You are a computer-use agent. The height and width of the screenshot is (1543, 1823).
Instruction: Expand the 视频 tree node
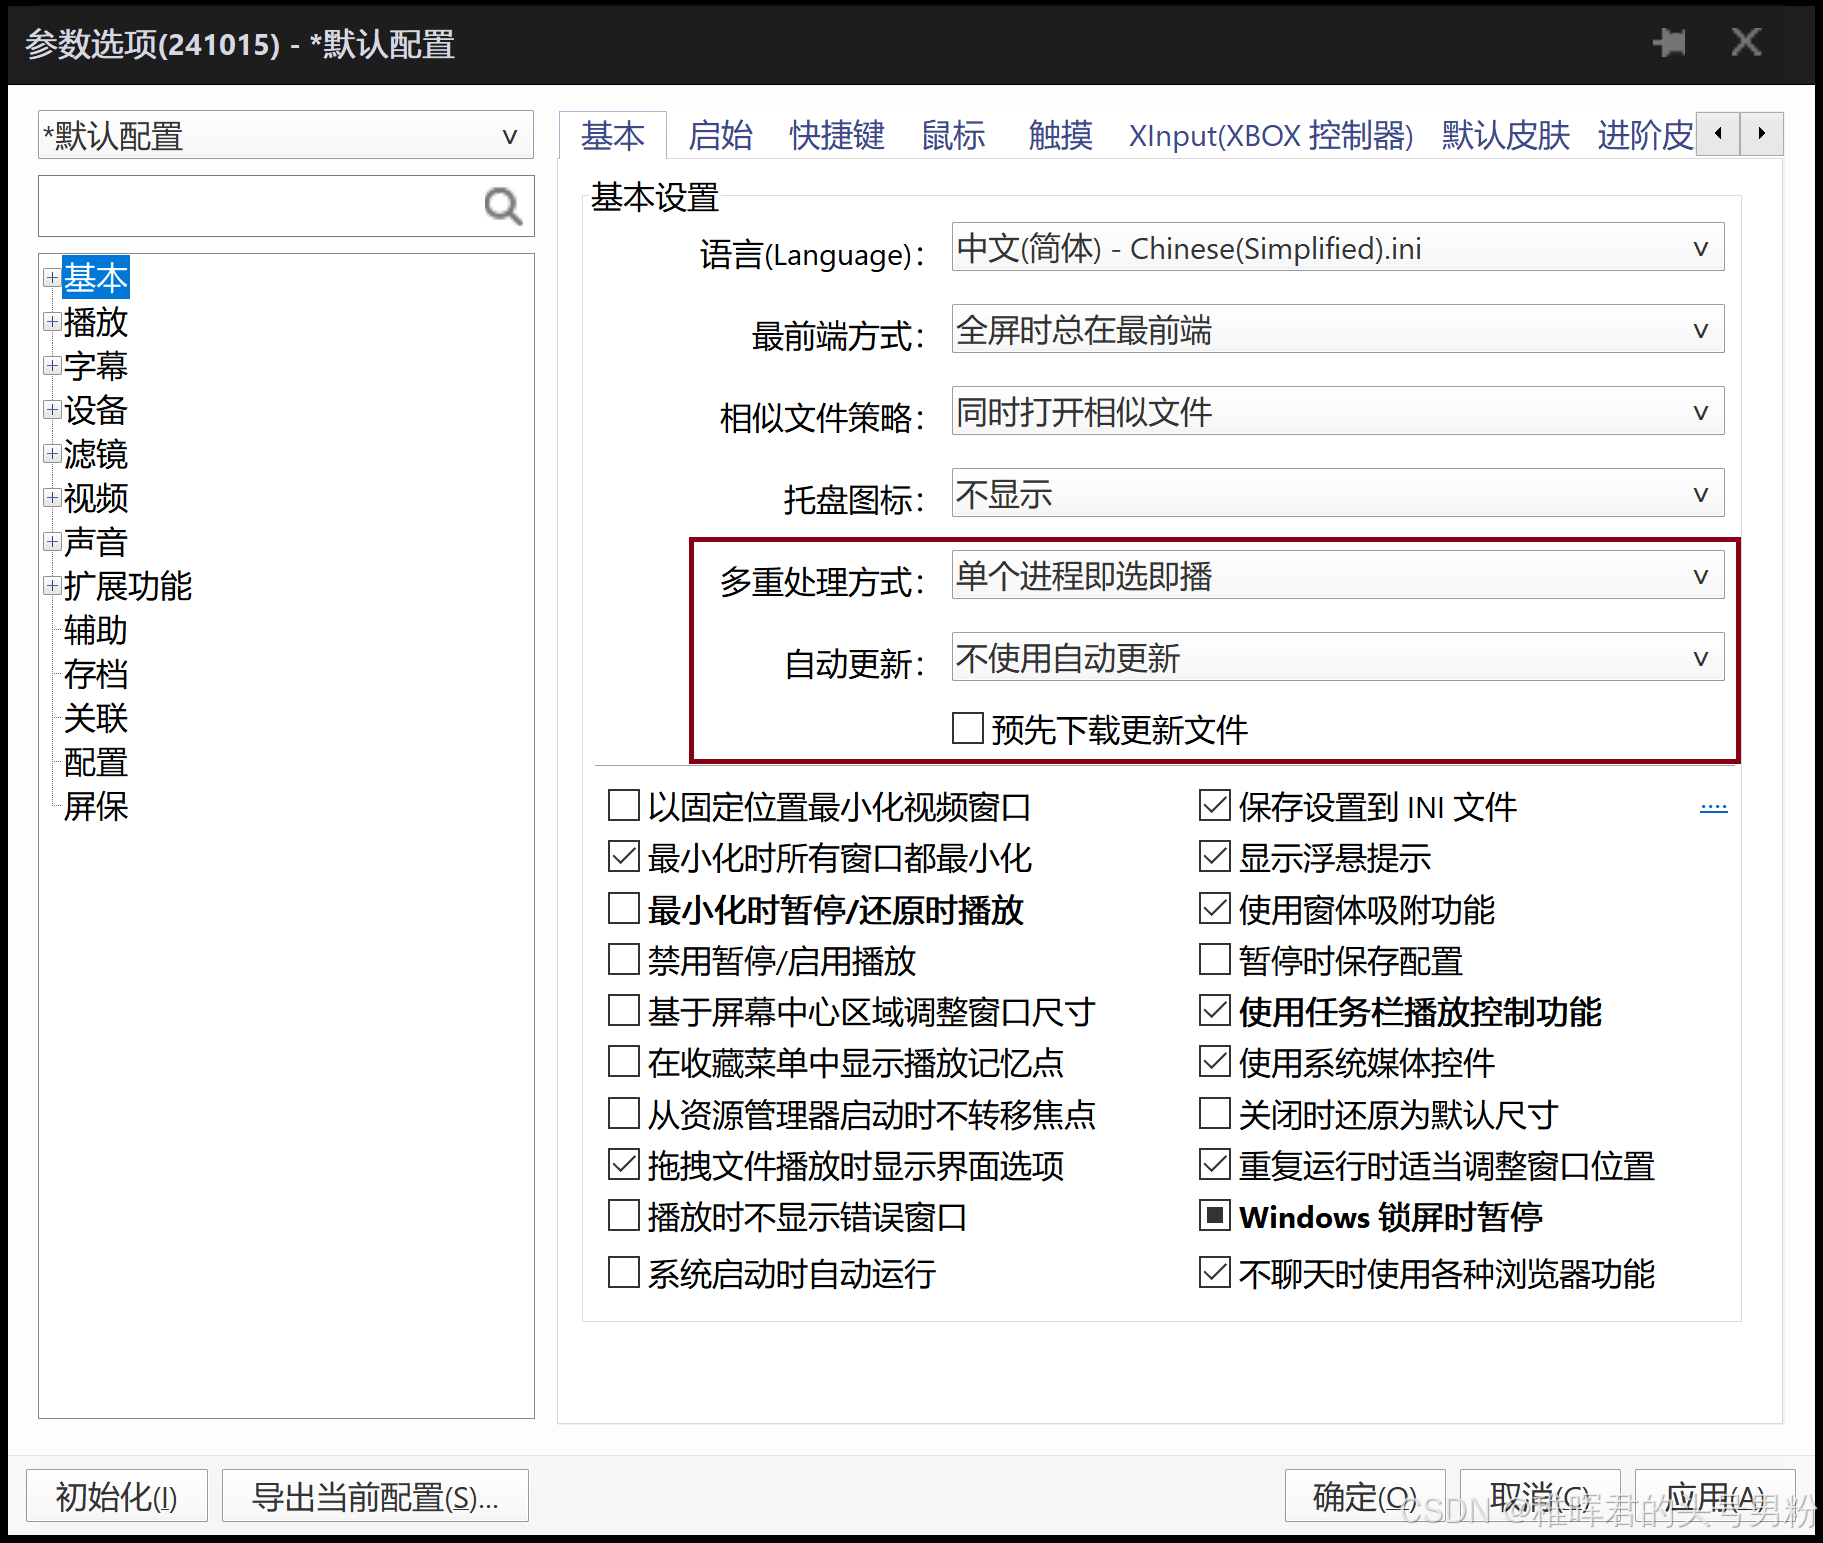[52, 498]
